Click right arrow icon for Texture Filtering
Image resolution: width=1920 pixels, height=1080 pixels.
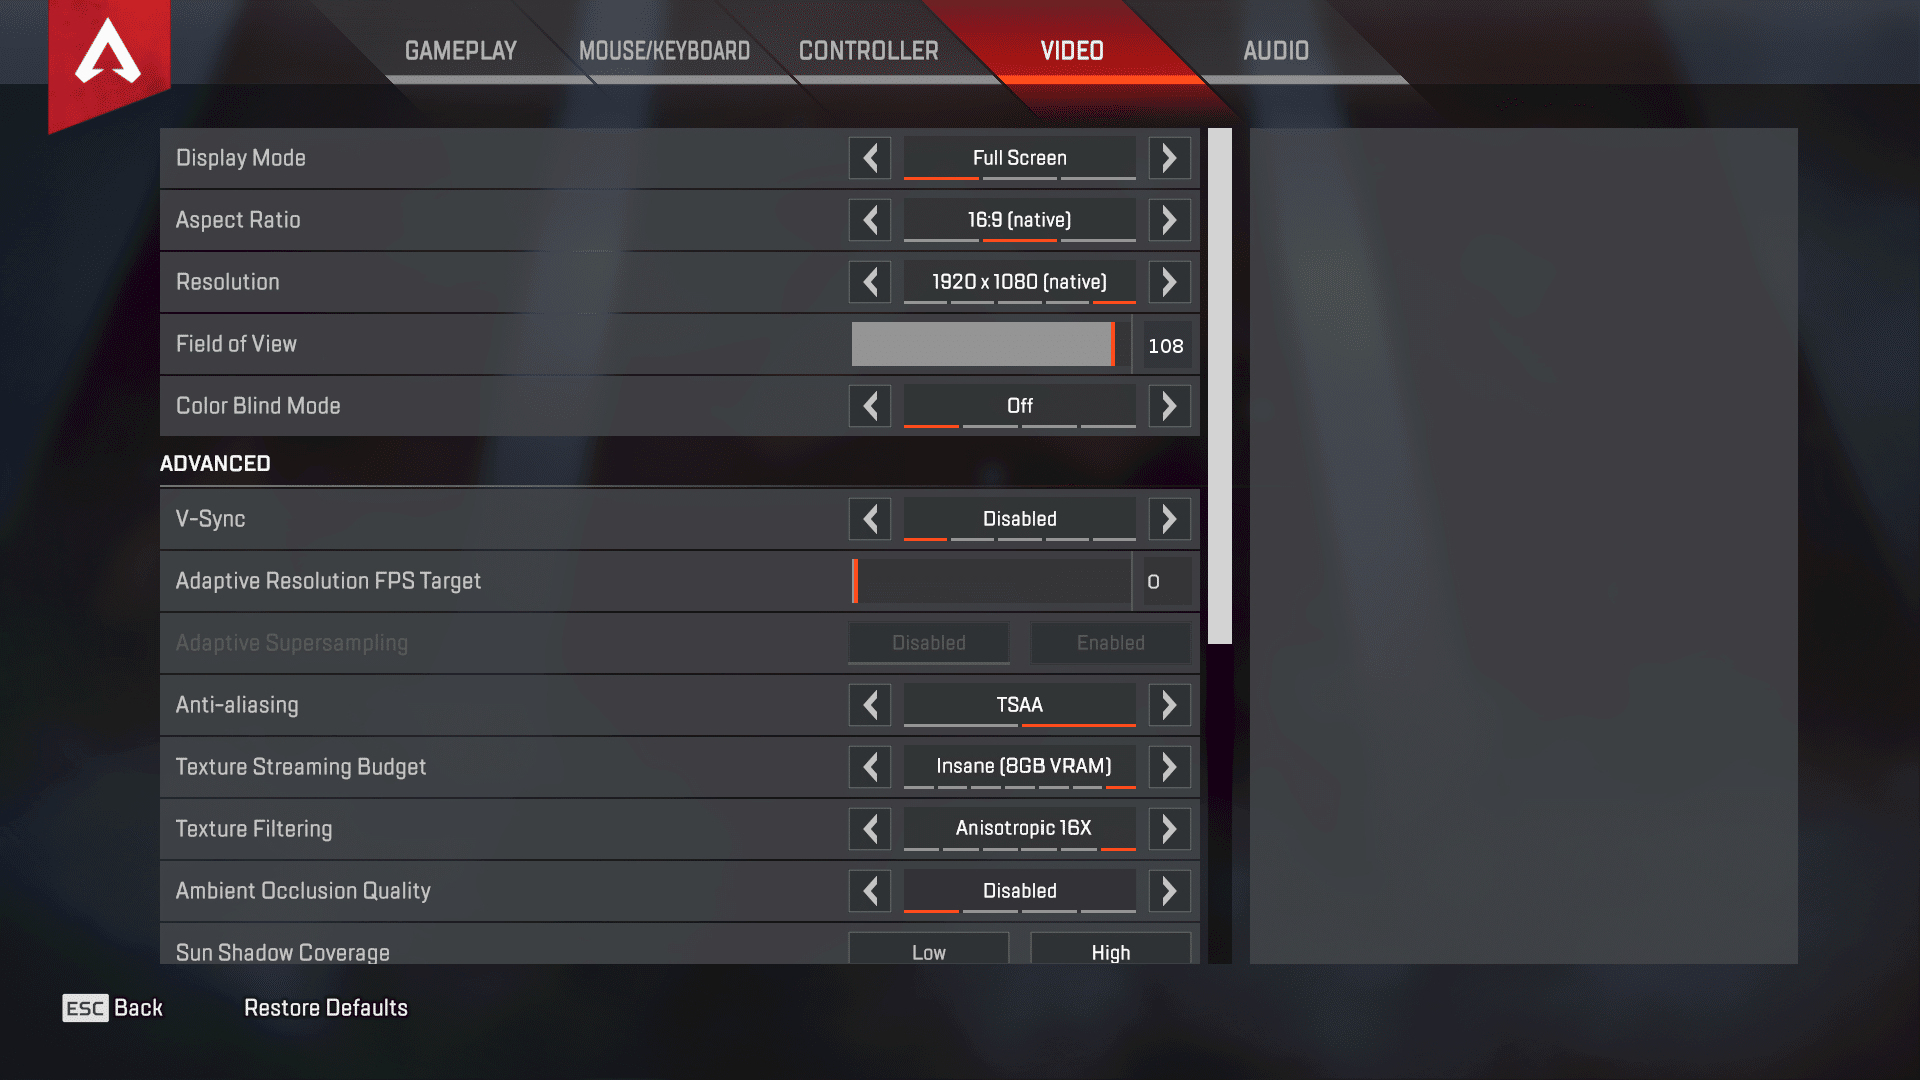click(x=1170, y=828)
